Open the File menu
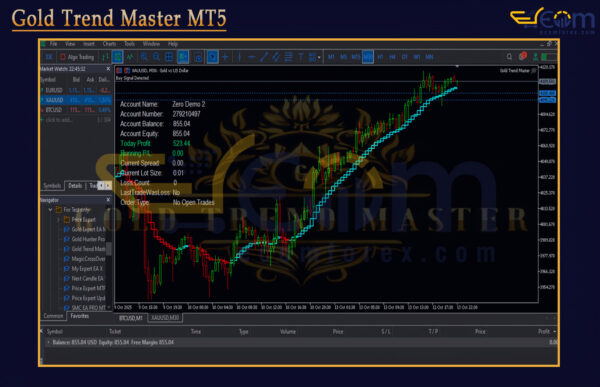600x387 pixels. 53,44
